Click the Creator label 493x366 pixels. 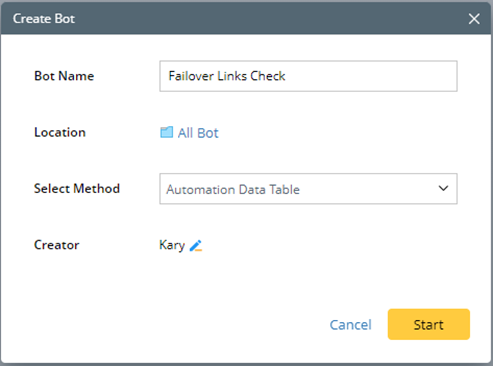(57, 245)
